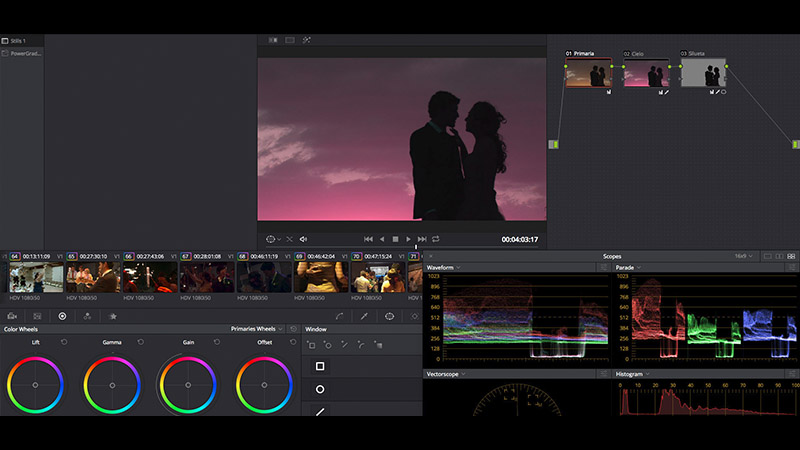Open the Power Window palette icon
Viewport: 800px width, 450px height.
(390, 316)
